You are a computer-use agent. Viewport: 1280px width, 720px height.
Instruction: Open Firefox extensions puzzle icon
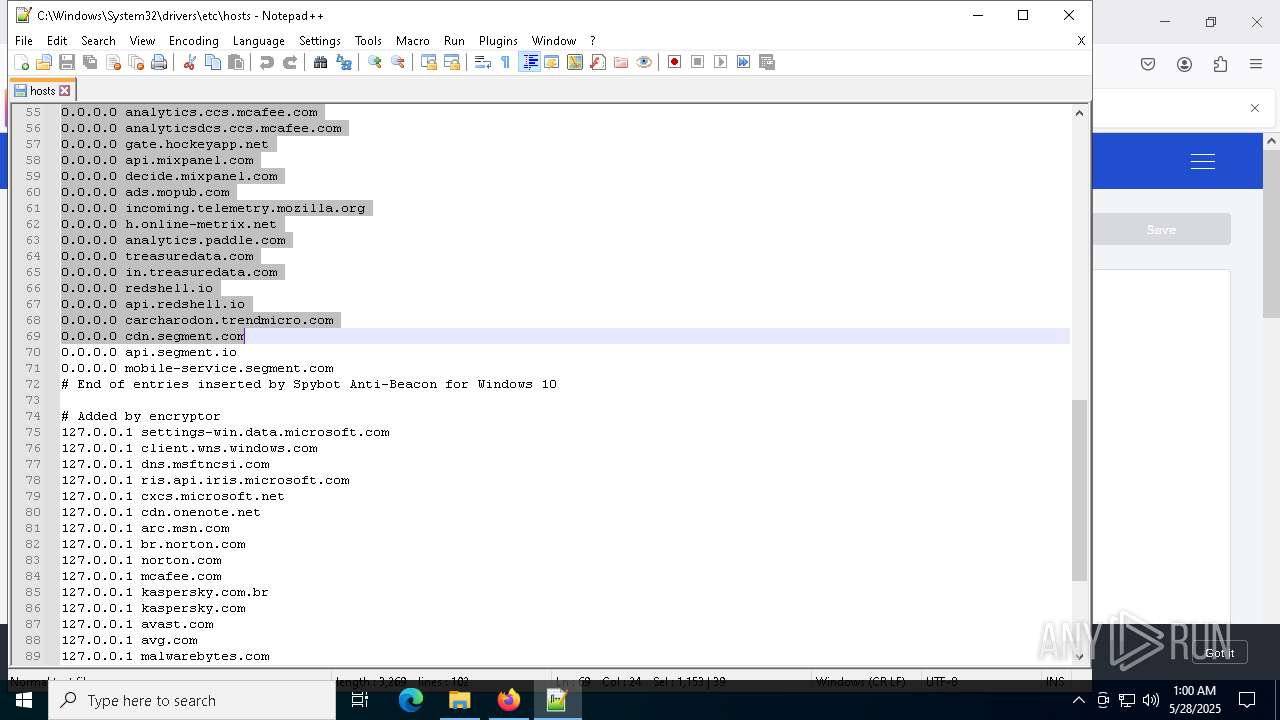coord(1220,64)
